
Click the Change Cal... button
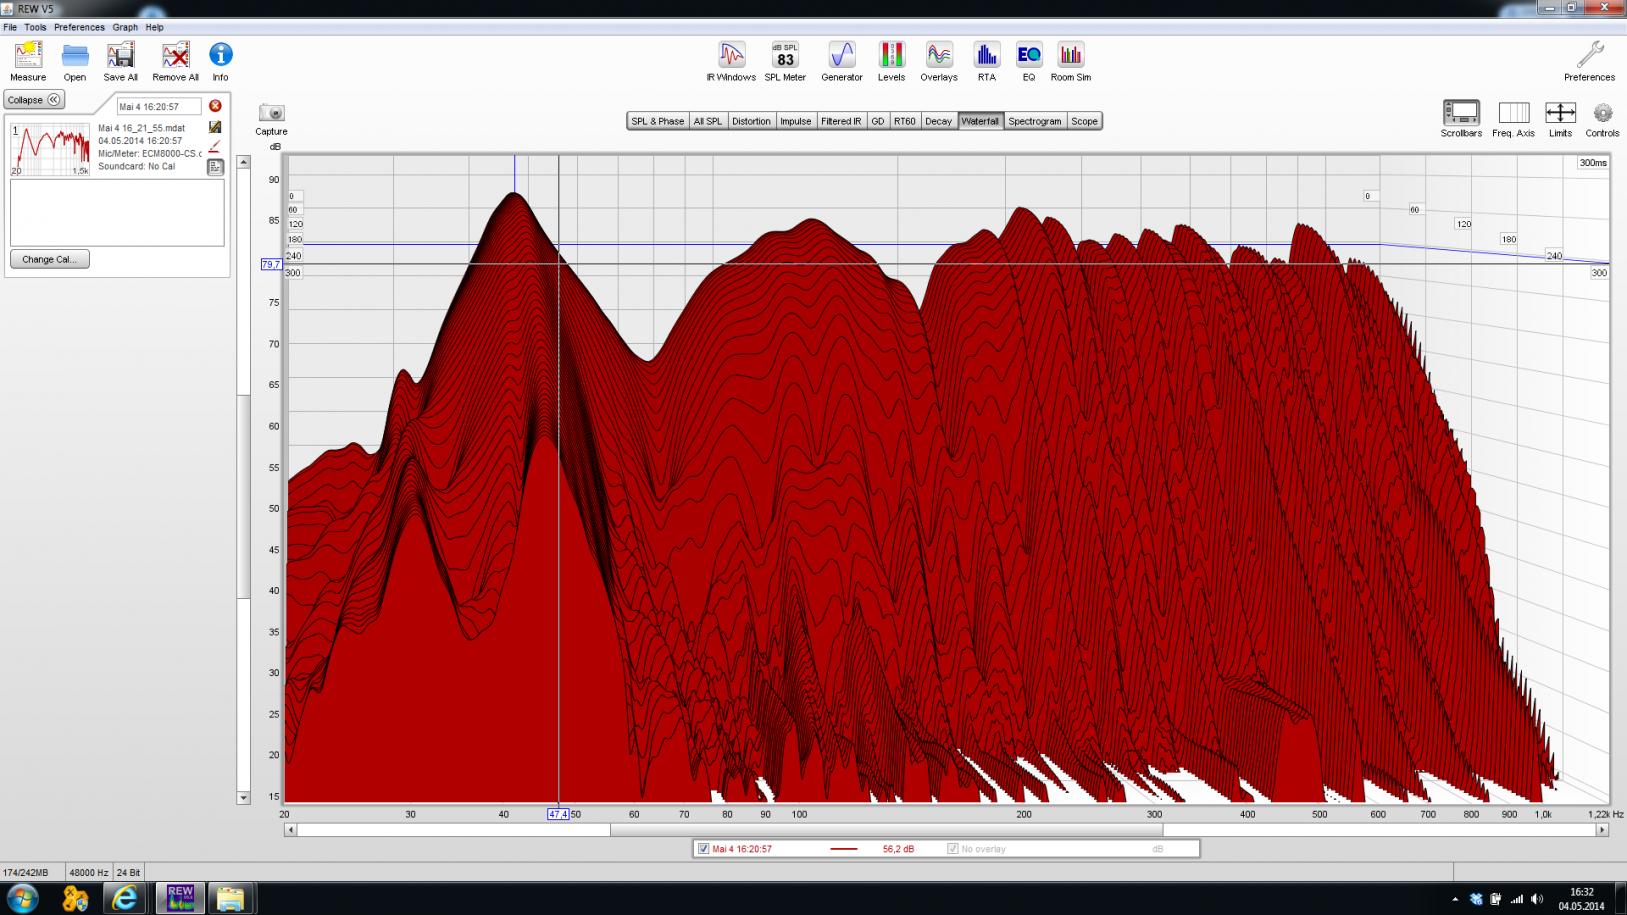point(50,259)
